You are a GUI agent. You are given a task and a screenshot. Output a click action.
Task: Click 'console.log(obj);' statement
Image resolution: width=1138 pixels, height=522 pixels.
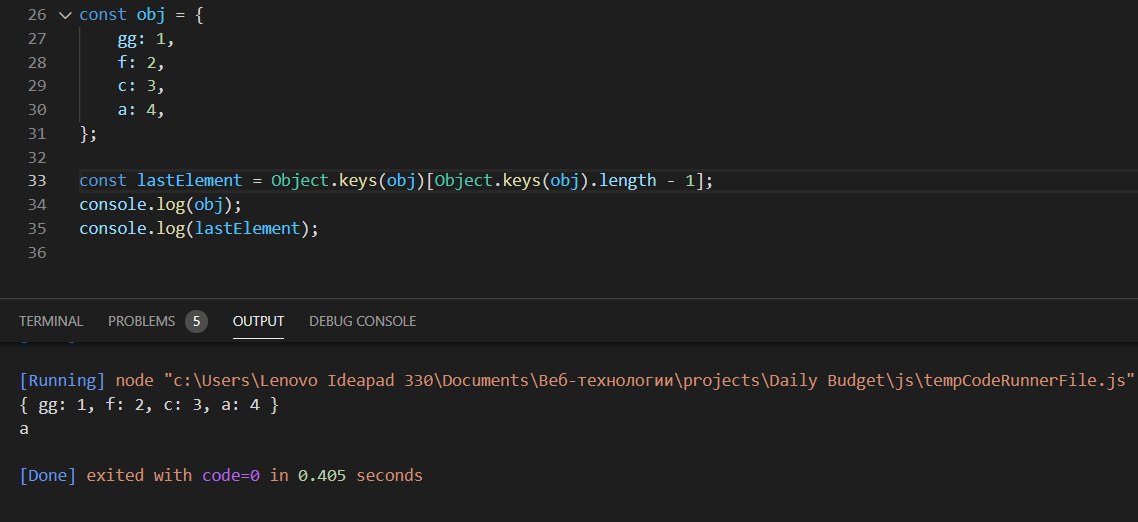[160, 205]
